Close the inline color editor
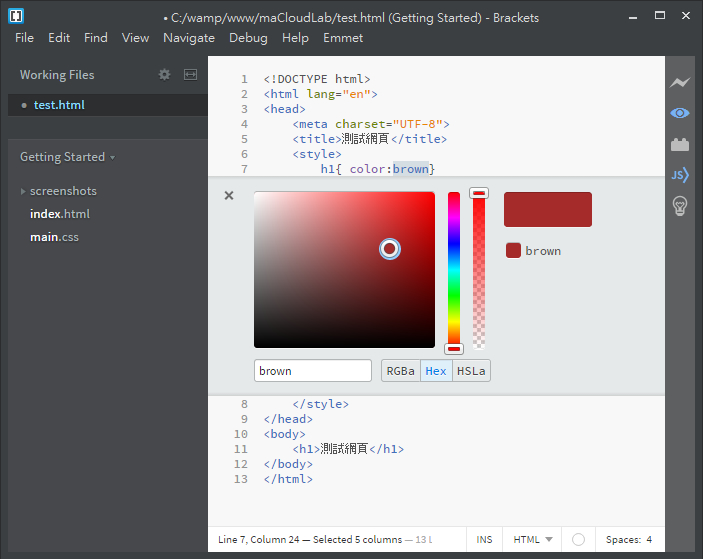This screenshot has height=559, width=703. 229,195
